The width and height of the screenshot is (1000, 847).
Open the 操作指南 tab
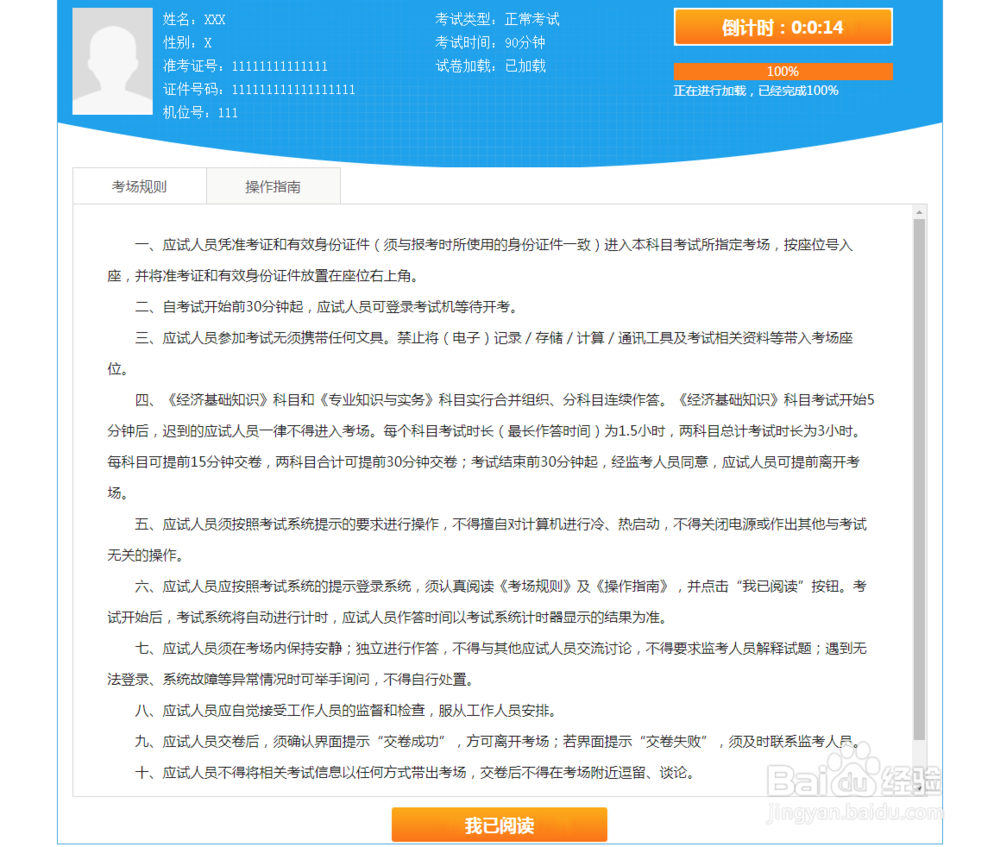point(274,186)
